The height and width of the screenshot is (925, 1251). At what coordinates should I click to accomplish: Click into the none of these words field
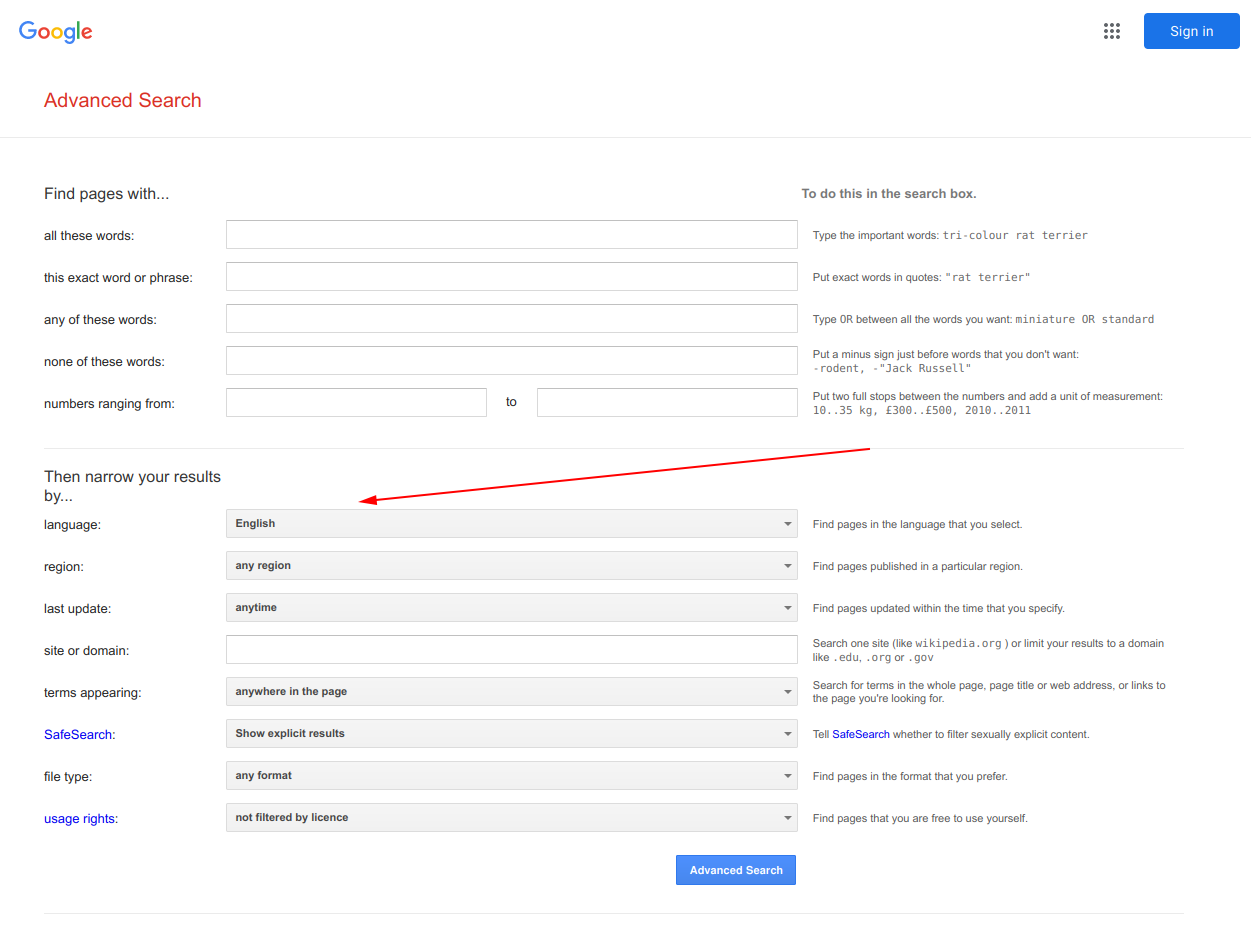(512, 361)
